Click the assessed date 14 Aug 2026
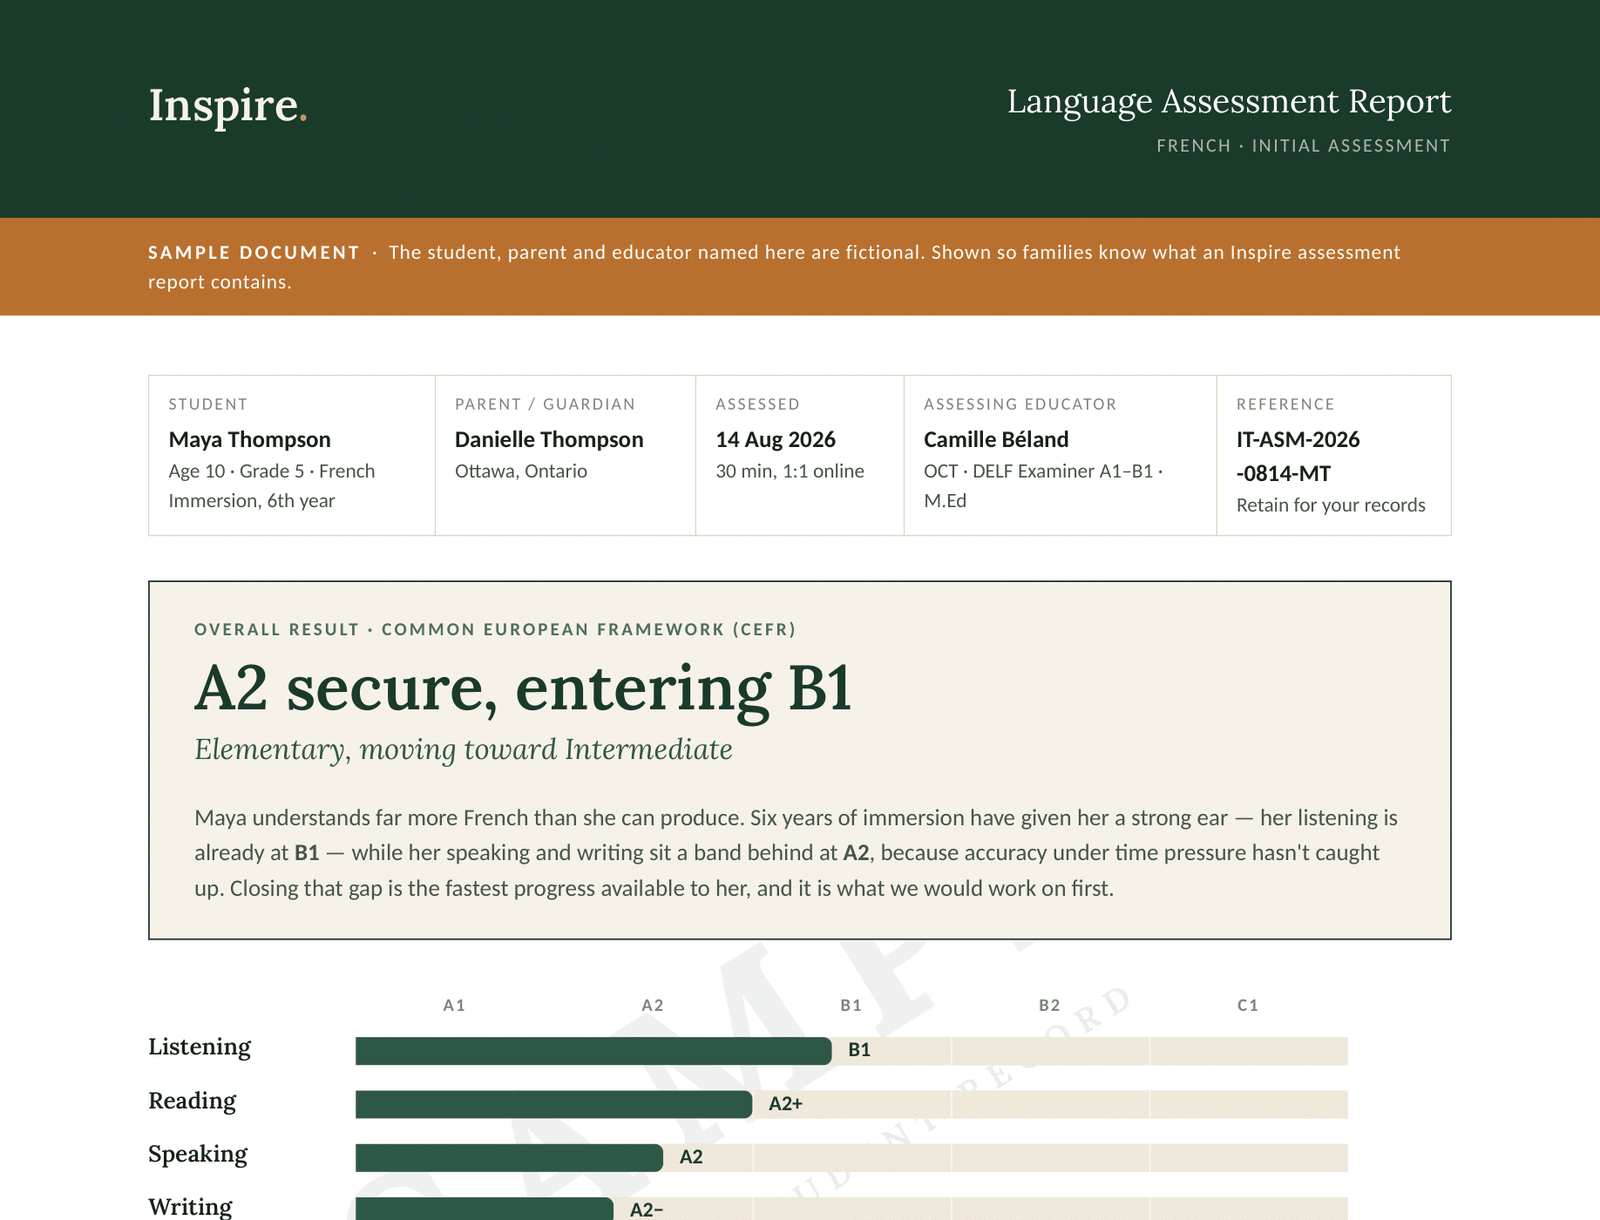Viewport: 1600px width, 1220px height. point(775,440)
